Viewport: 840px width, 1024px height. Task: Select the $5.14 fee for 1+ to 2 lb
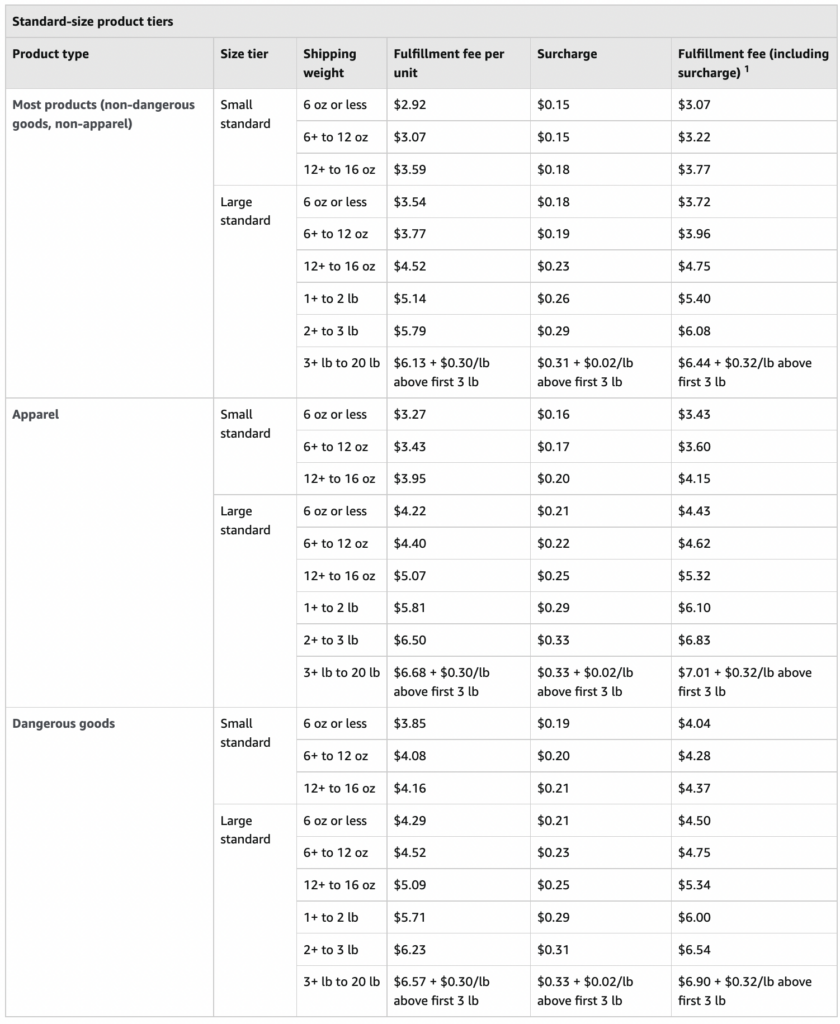(x=410, y=298)
